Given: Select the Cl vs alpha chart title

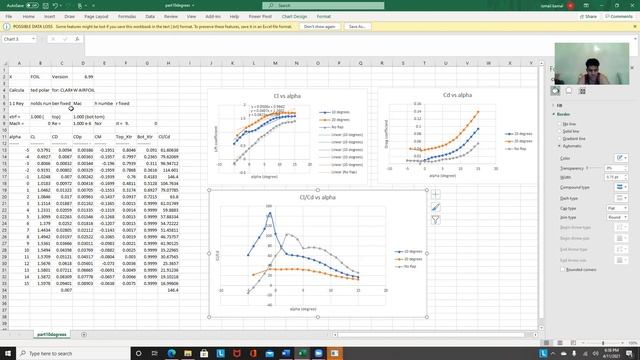Looking at the screenshot, I should (287, 96).
